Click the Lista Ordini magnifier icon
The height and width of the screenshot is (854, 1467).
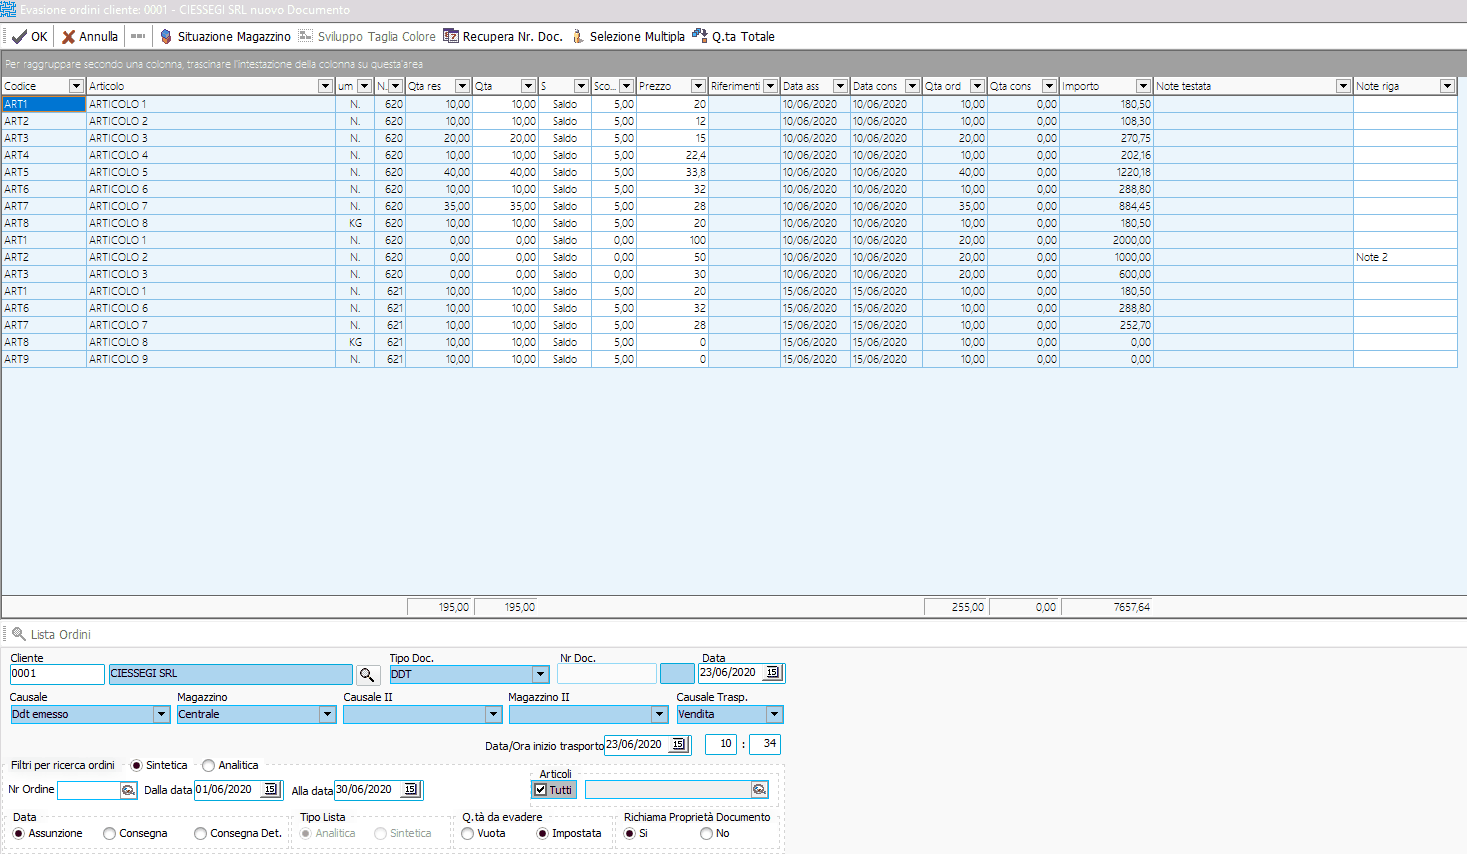click(x=18, y=634)
